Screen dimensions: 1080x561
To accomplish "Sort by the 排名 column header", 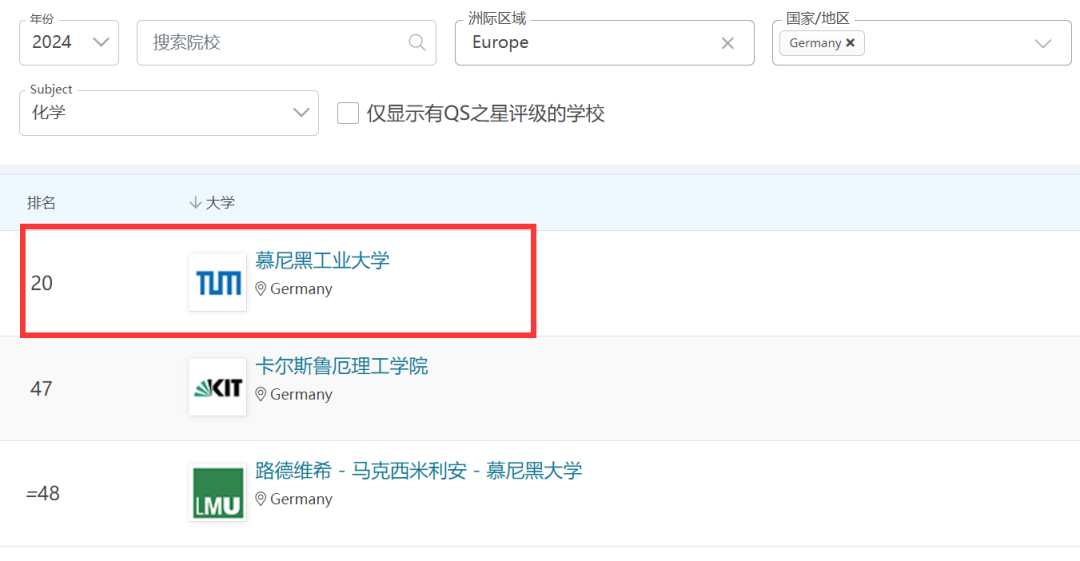I will pyautogui.click(x=41, y=203).
